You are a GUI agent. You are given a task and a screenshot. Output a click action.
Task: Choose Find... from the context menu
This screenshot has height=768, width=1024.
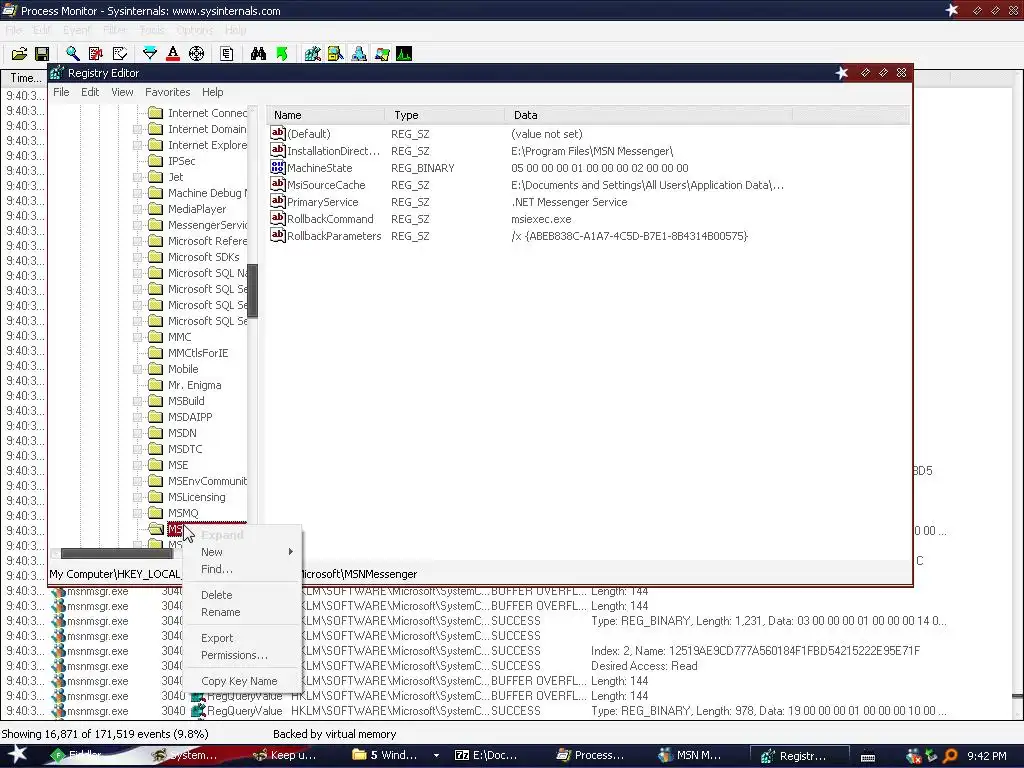(242, 569)
